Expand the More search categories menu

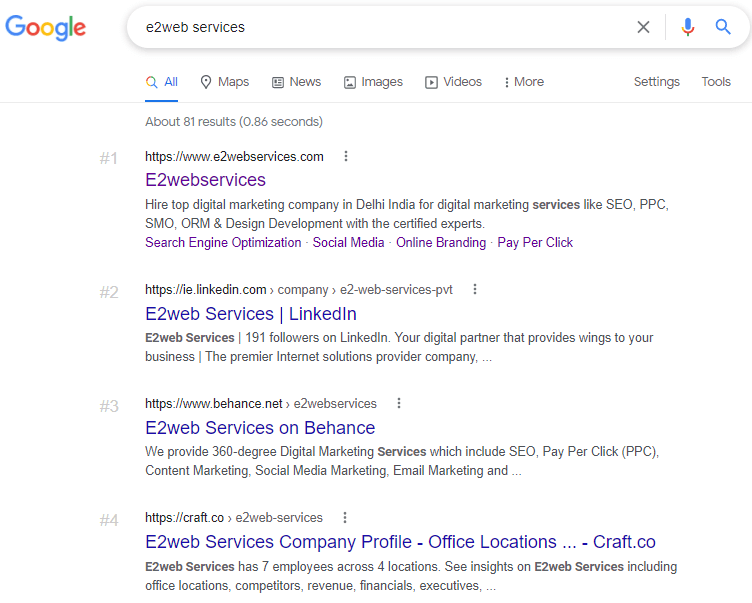(x=524, y=82)
